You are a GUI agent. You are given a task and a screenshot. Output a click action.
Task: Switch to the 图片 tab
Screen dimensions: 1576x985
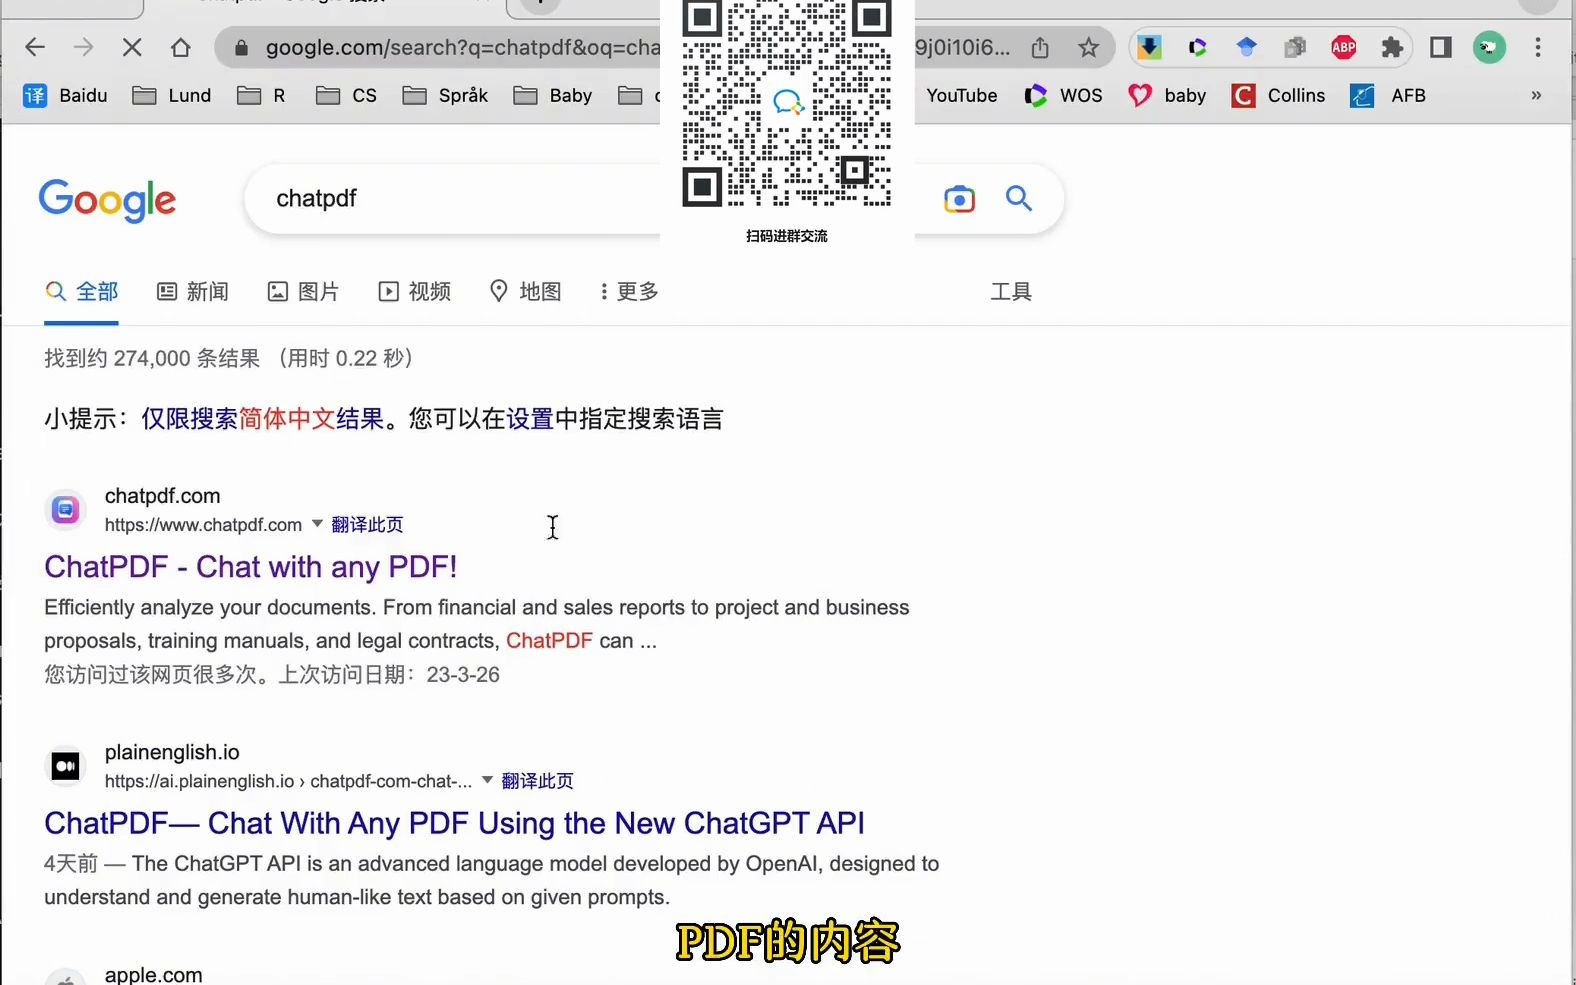click(303, 291)
